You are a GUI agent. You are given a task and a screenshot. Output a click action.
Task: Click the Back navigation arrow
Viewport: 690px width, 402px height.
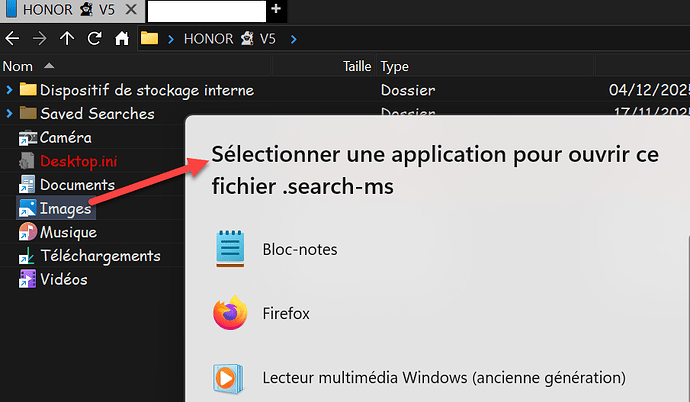[13, 39]
